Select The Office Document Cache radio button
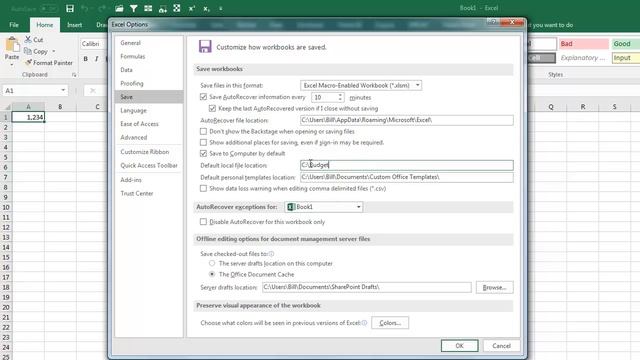 [212, 274]
